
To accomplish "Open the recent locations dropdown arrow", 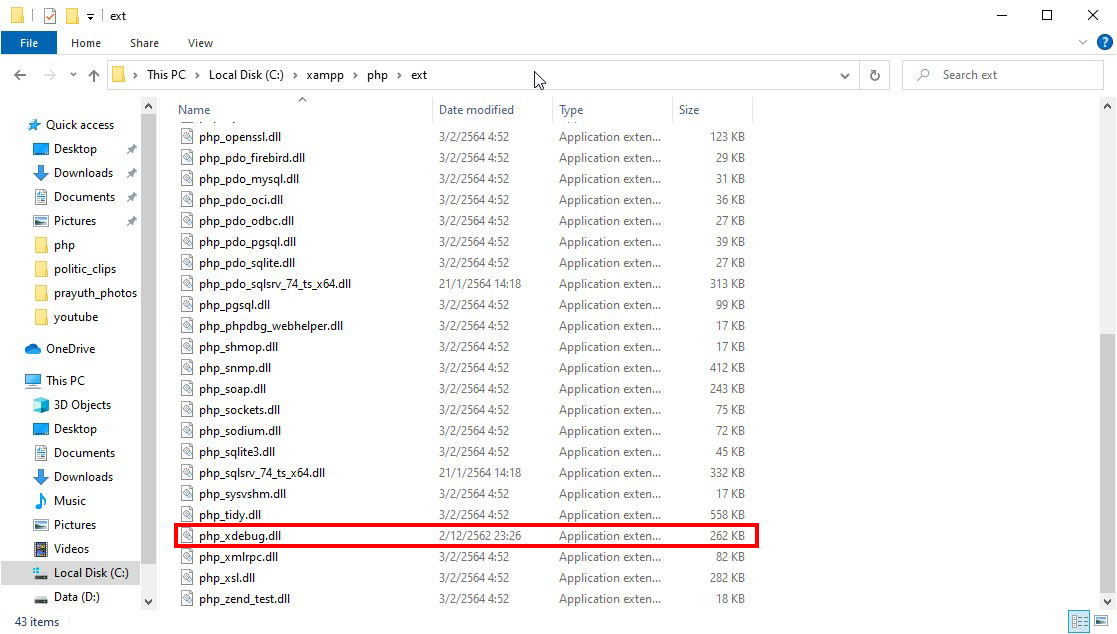I will pos(73,75).
